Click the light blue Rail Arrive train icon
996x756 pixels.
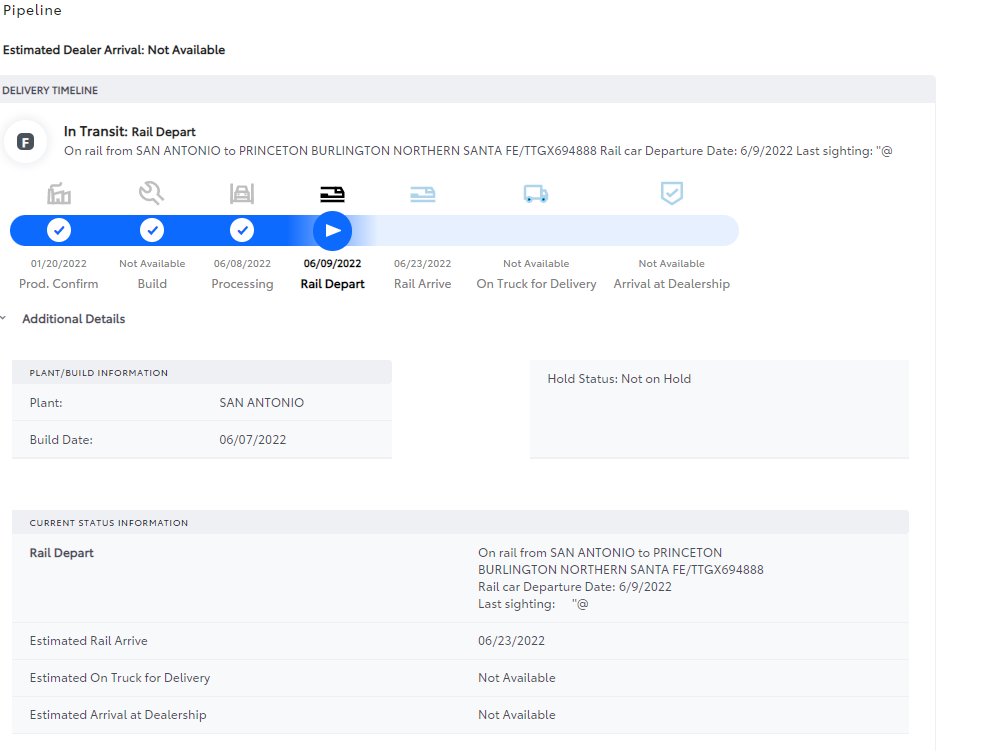click(422, 194)
